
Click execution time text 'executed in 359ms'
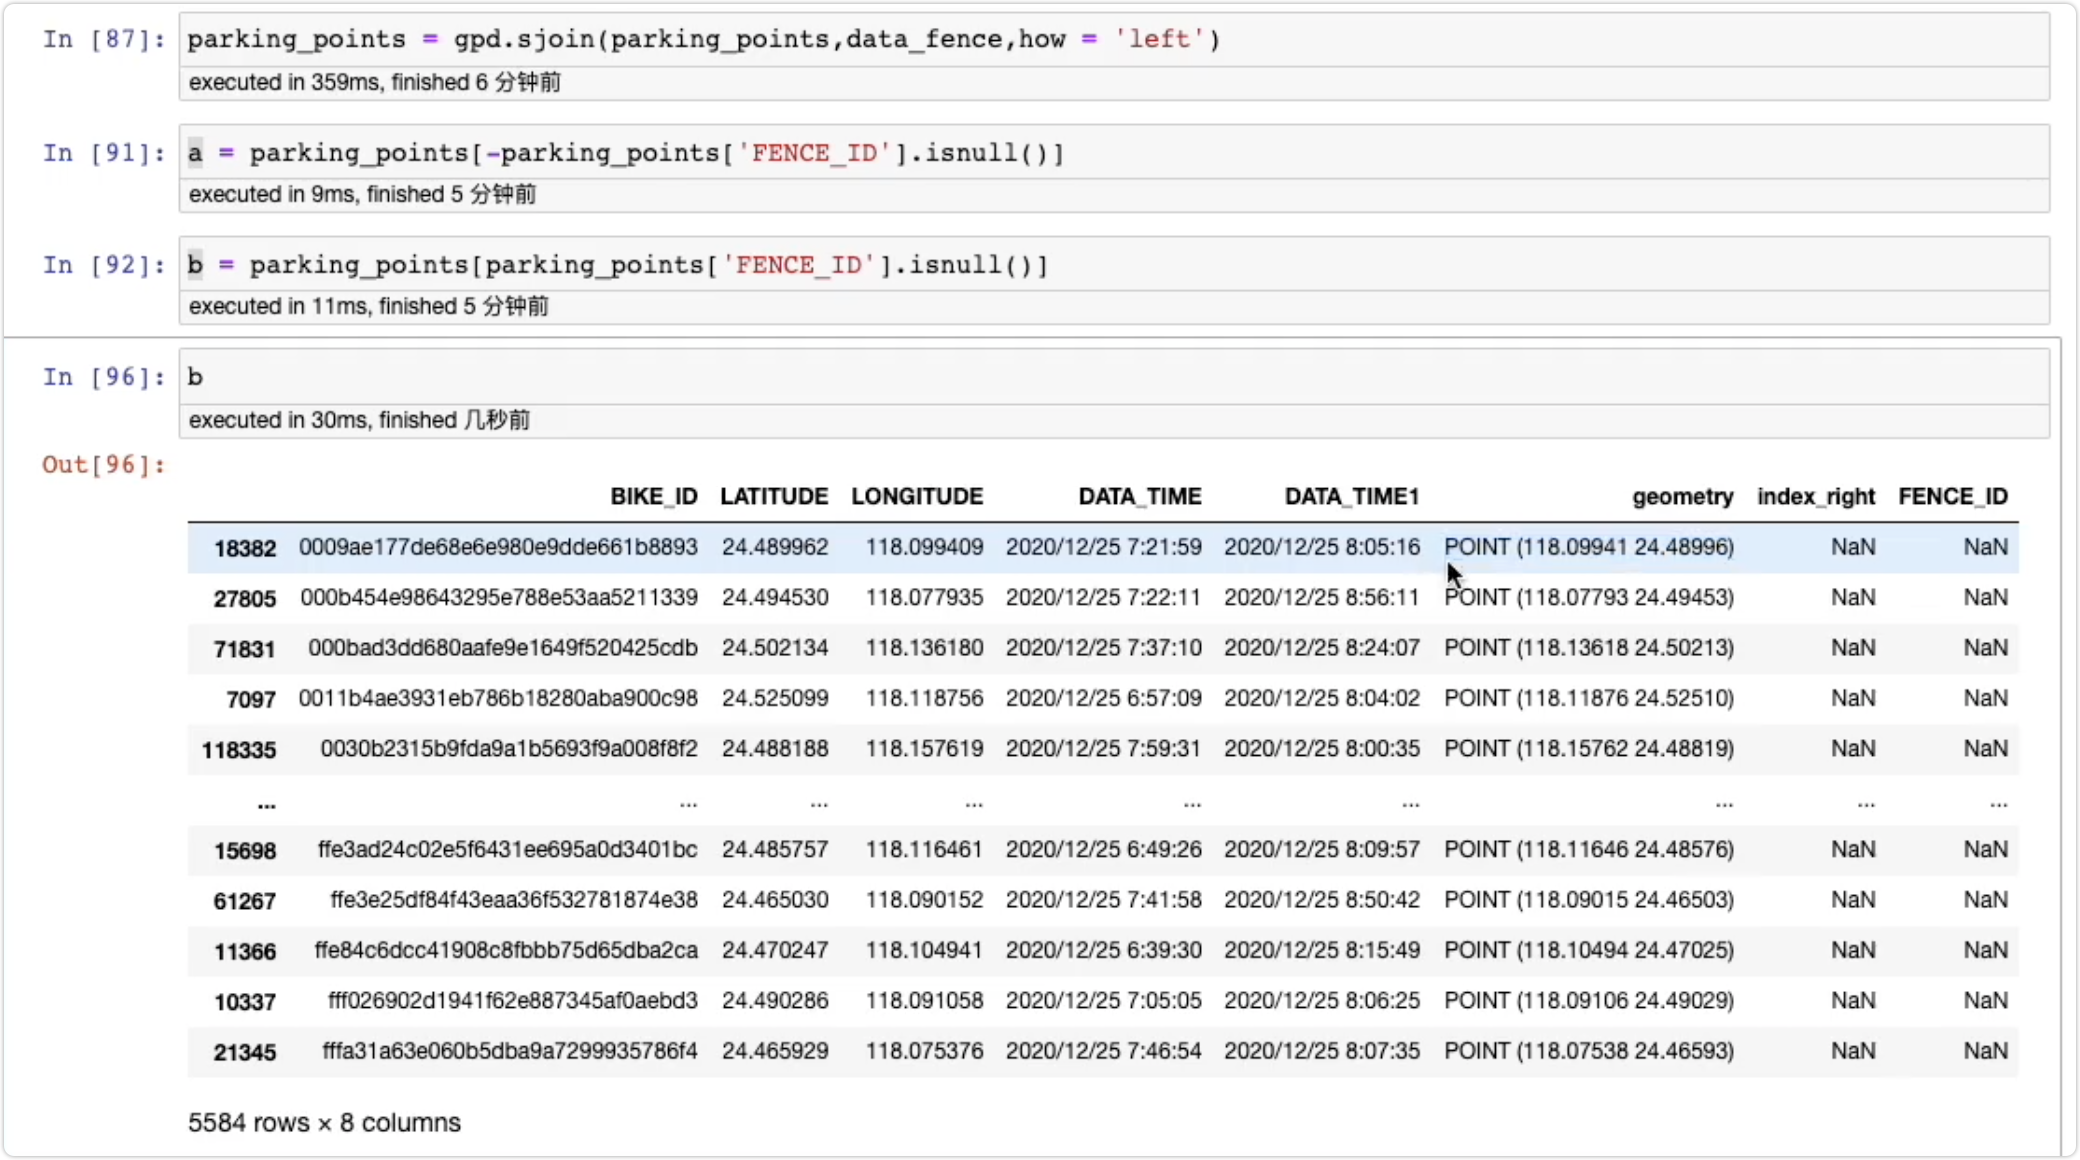(x=284, y=83)
